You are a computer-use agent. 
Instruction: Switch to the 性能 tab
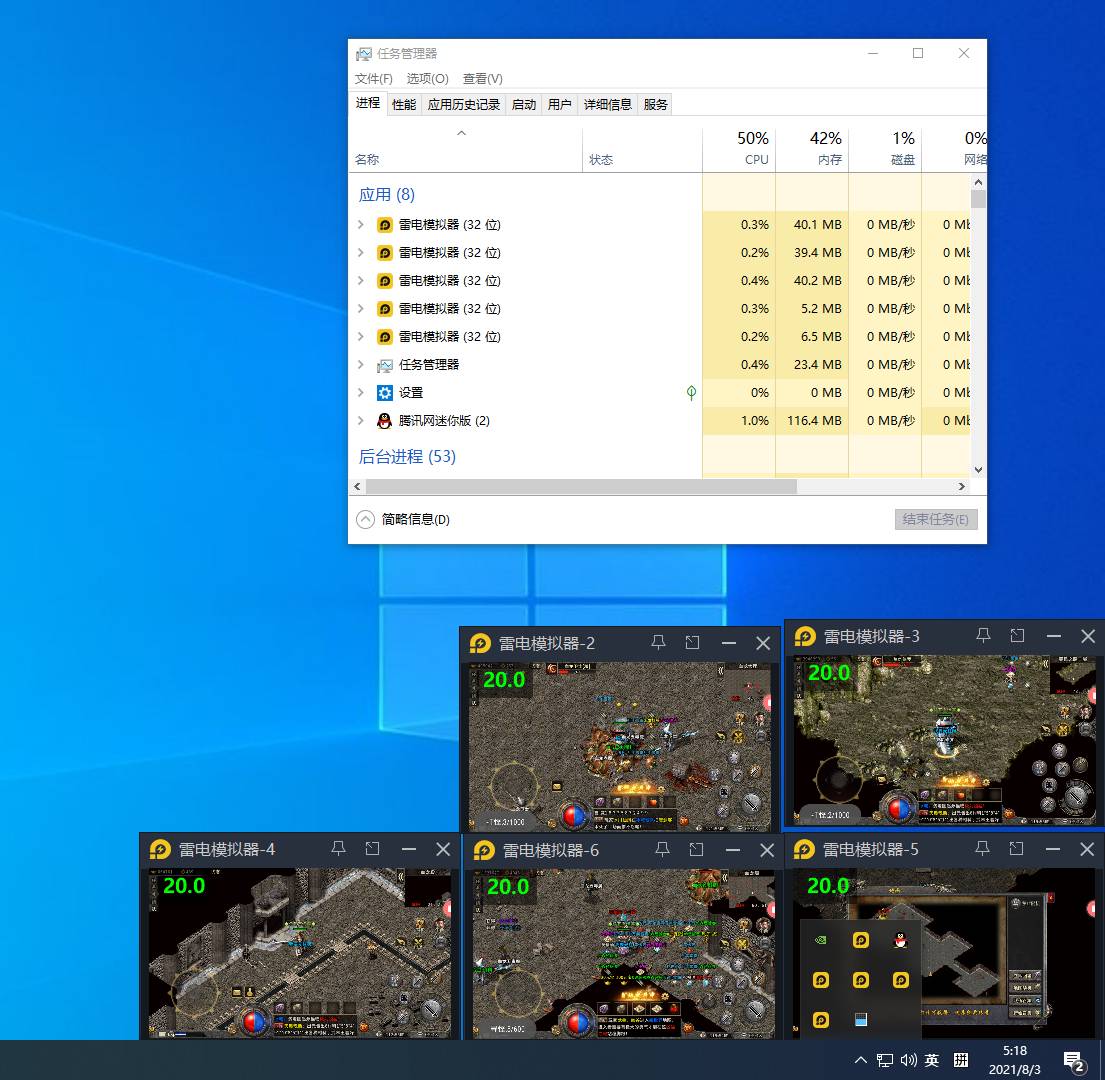[x=404, y=104]
